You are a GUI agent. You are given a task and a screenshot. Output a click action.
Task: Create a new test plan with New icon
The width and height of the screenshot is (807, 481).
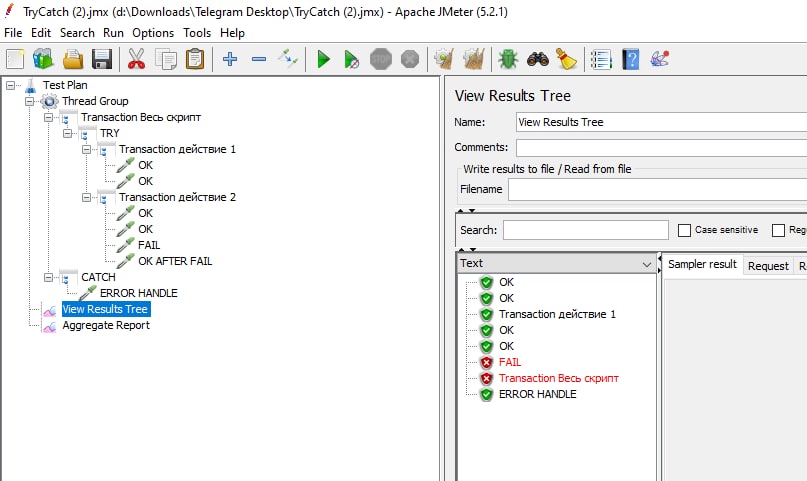coord(15,59)
